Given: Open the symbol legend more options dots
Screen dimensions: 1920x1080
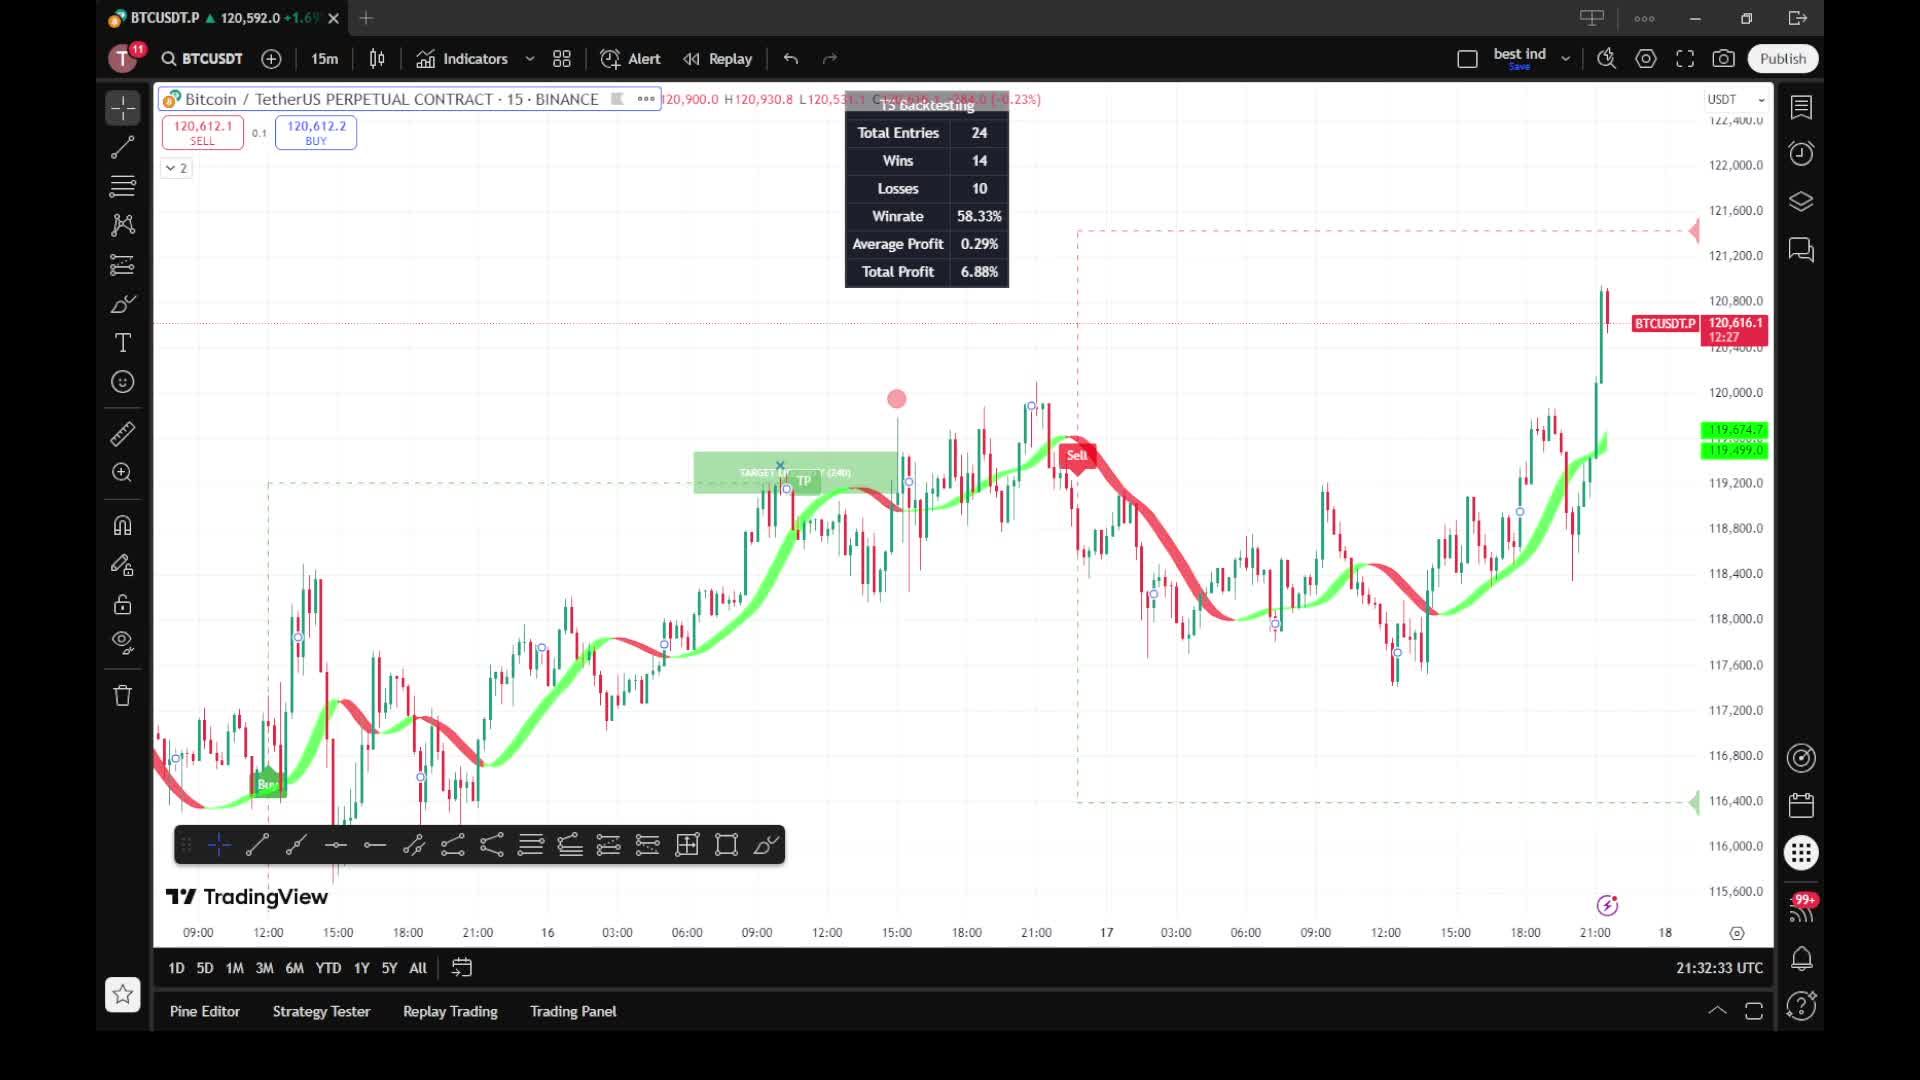Looking at the screenshot, I should pos(646,99).
